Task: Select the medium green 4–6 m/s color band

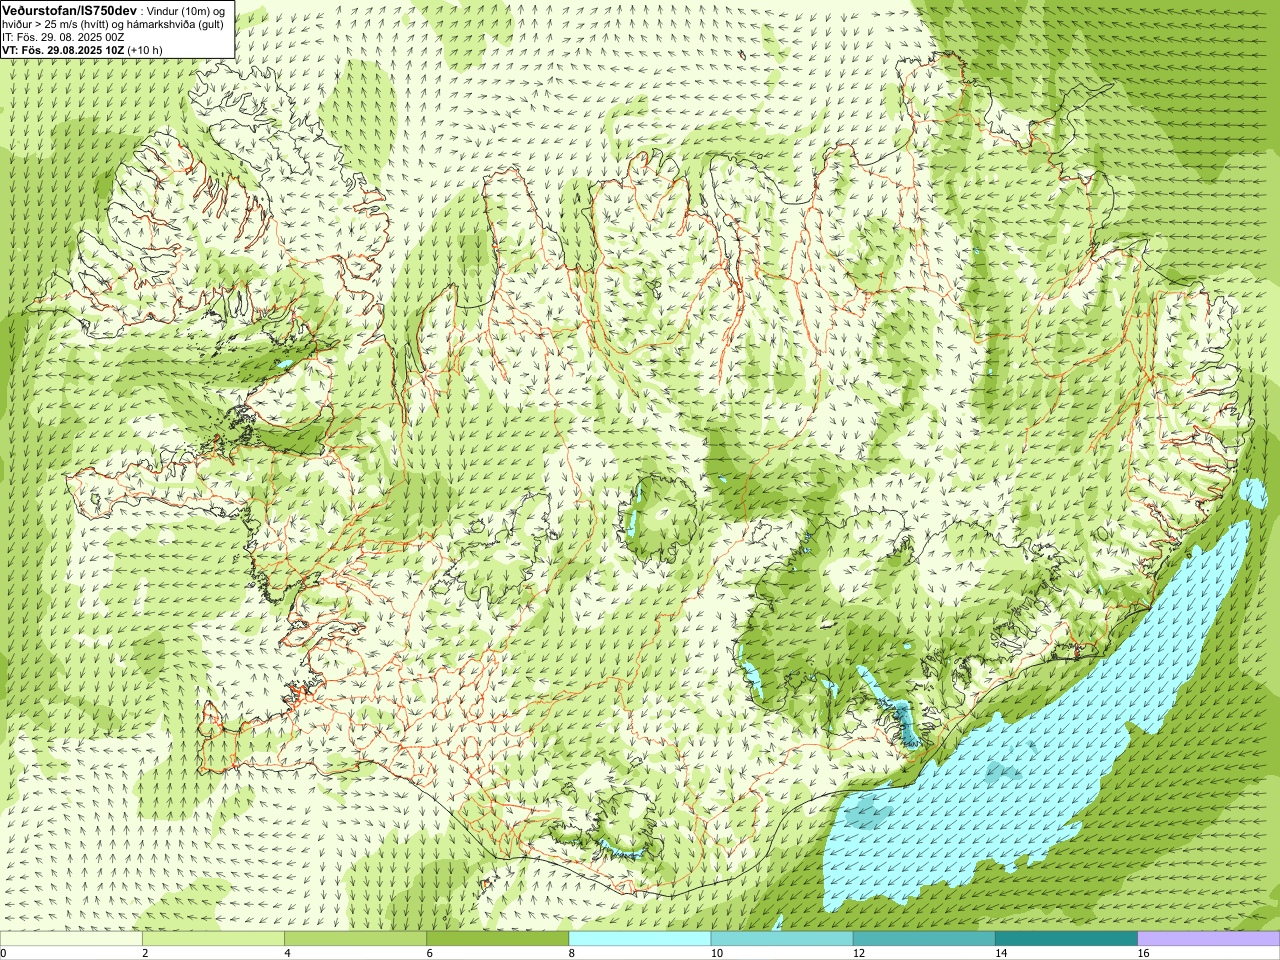Action: point(355,939)
